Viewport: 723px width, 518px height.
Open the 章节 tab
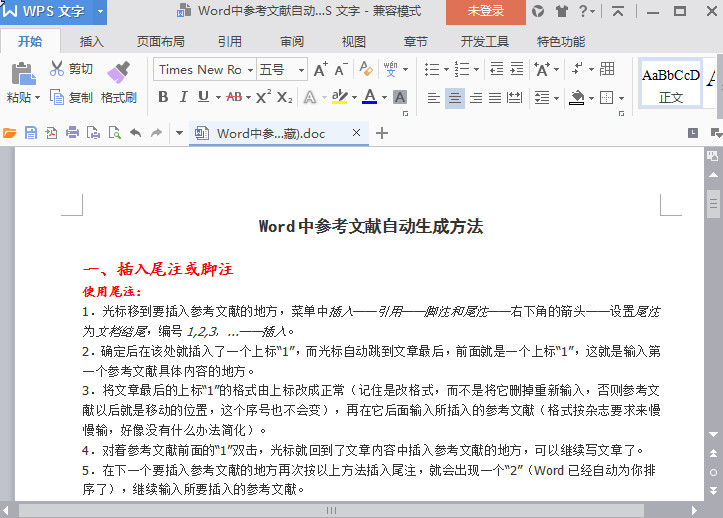(x=415, y=42)
